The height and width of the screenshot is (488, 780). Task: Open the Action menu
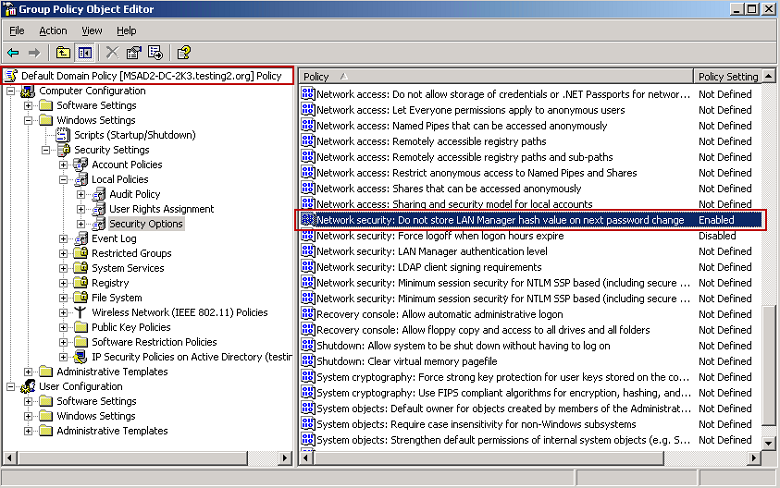click(53, 31)
